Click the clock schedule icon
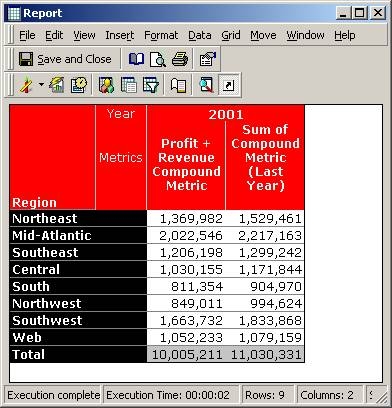 click(x=79, y=85)
